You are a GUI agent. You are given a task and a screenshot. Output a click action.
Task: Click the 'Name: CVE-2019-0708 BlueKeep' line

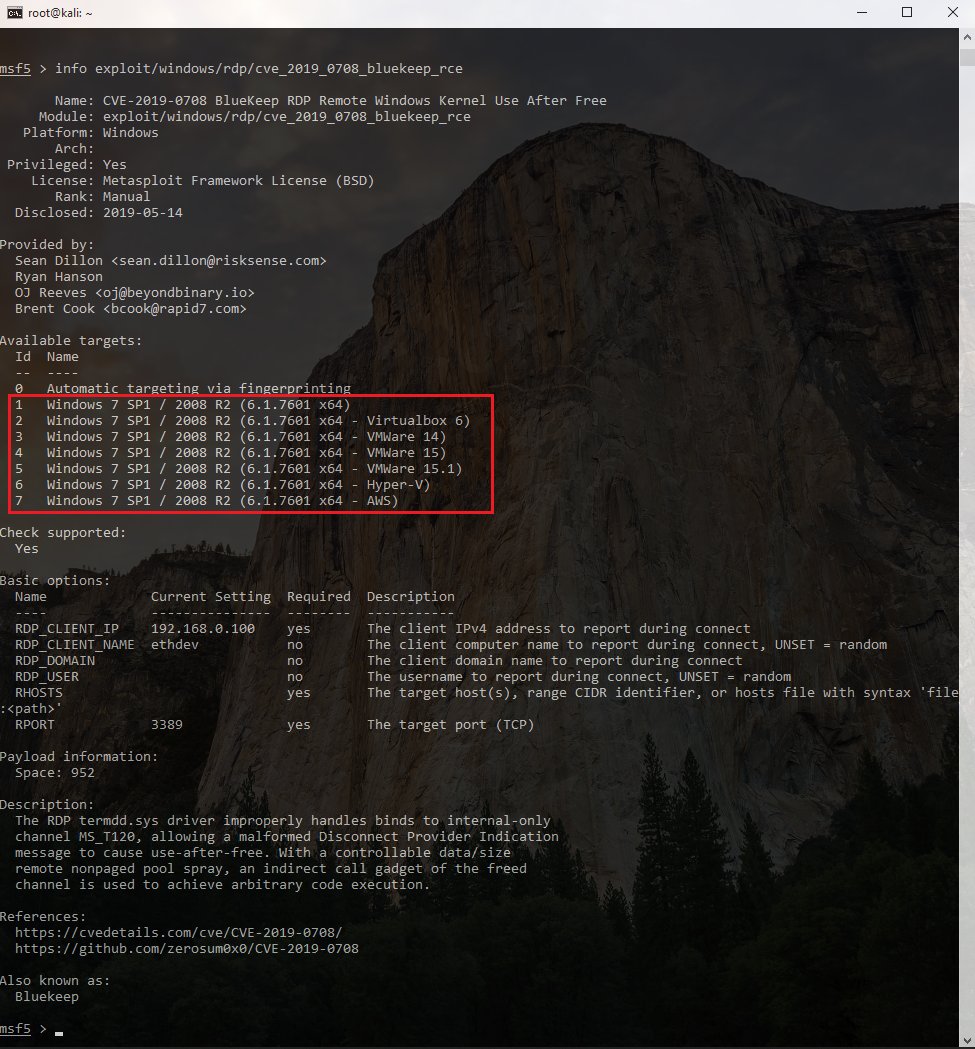tap(331, 101)
